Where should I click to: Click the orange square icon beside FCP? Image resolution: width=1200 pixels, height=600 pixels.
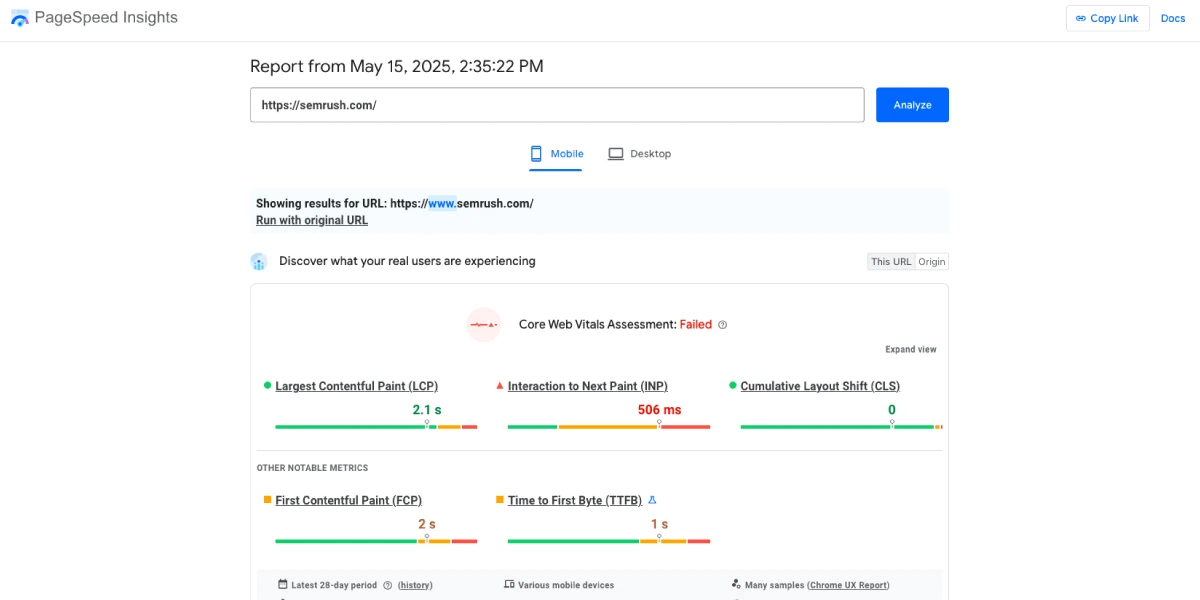[267, 499]
